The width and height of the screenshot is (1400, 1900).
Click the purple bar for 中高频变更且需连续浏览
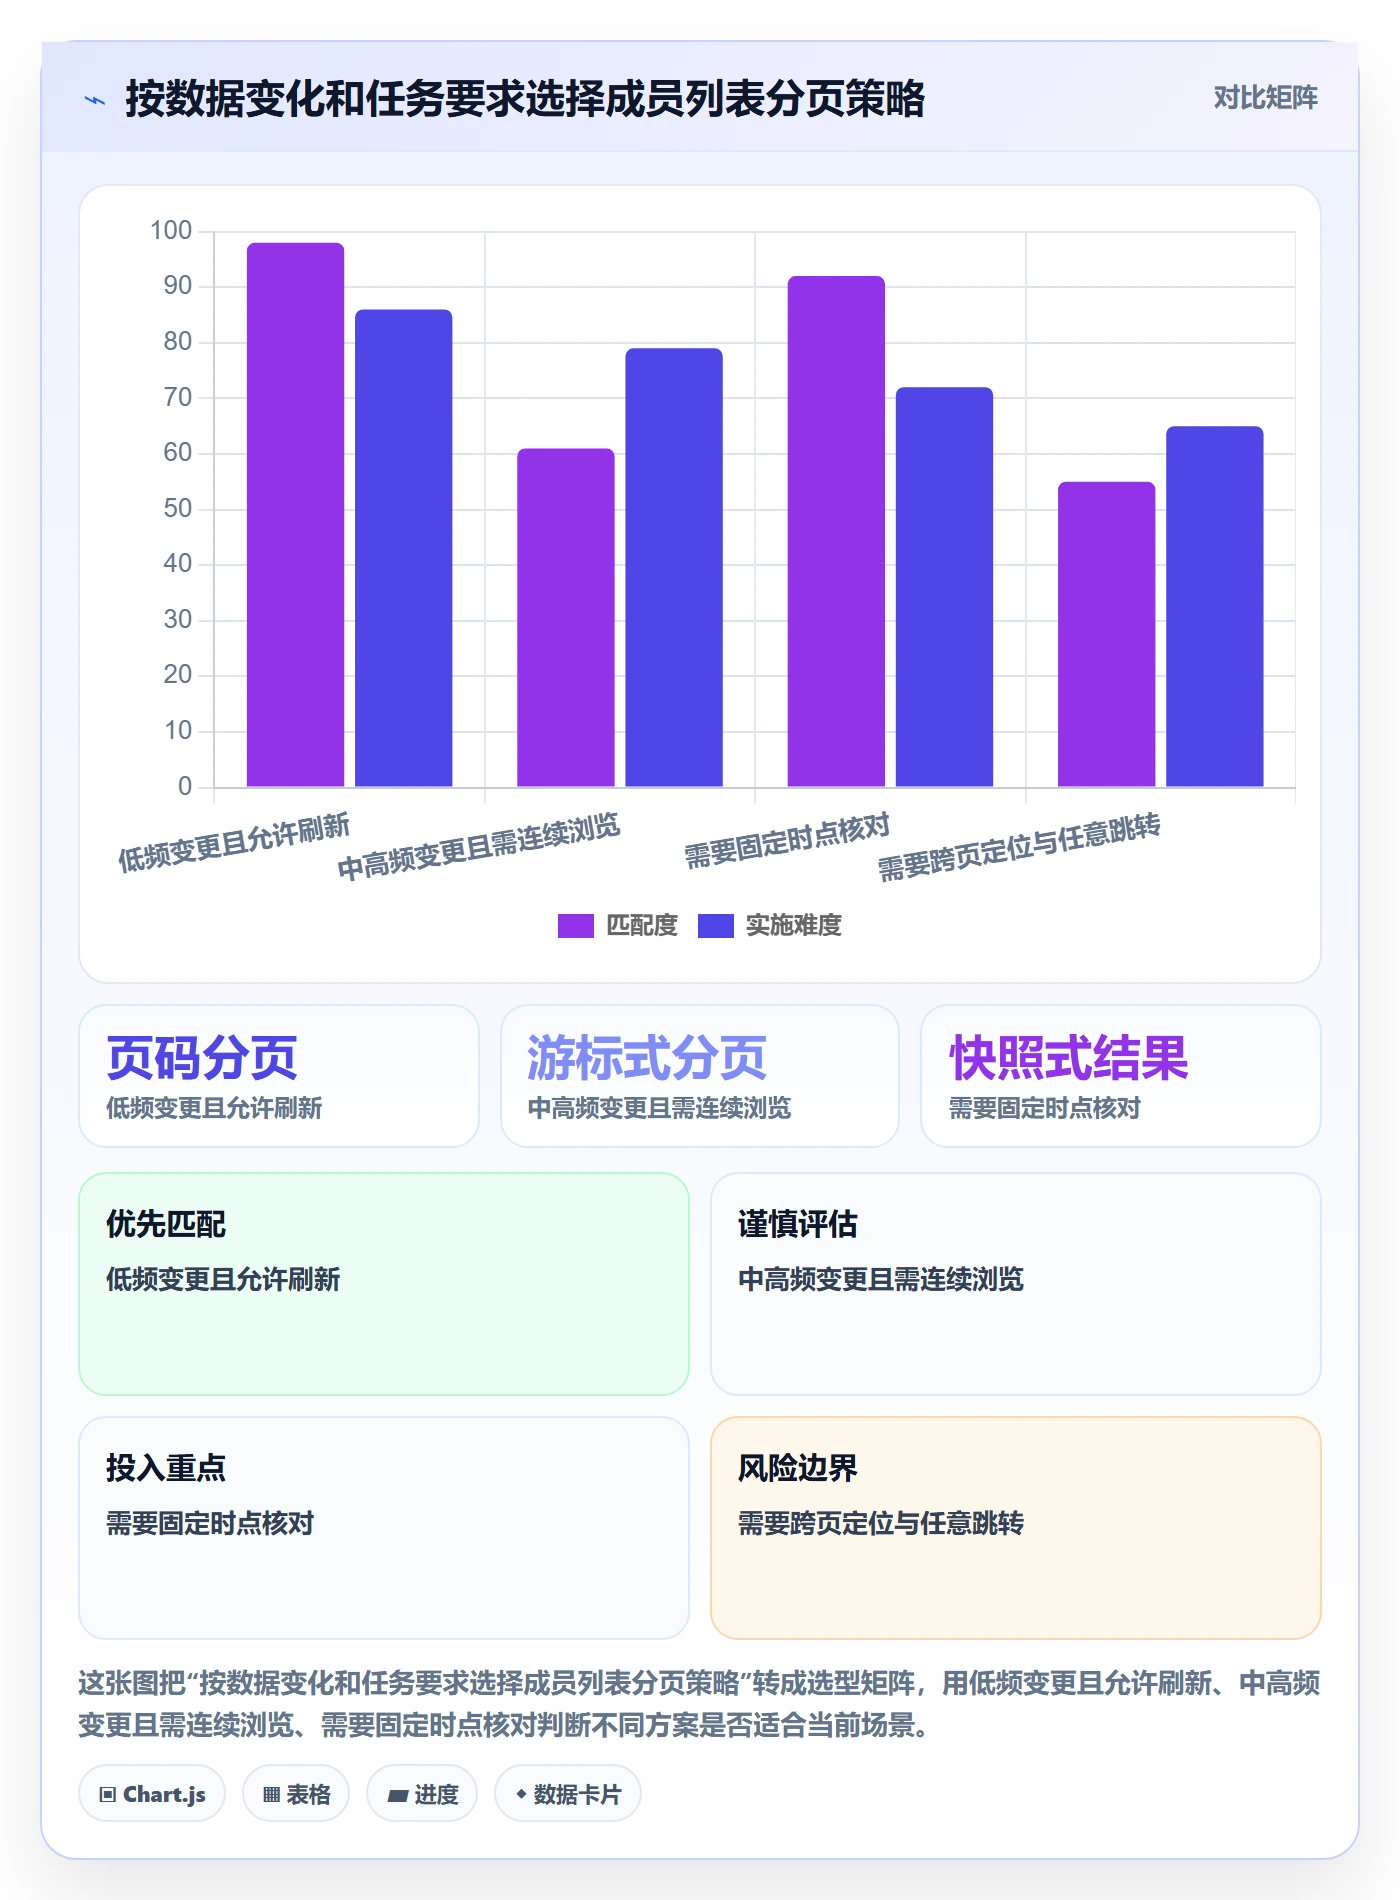pos(566,617)
